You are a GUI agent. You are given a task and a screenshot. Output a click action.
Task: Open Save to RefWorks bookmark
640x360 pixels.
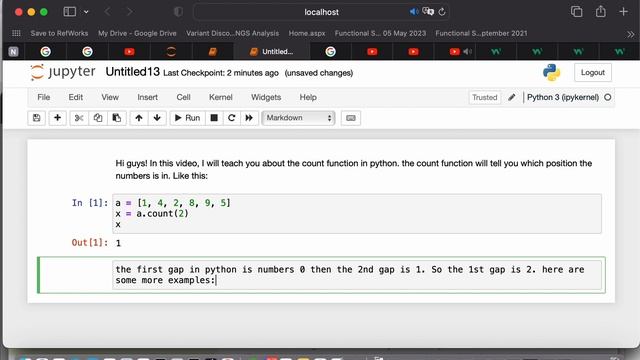59,33
